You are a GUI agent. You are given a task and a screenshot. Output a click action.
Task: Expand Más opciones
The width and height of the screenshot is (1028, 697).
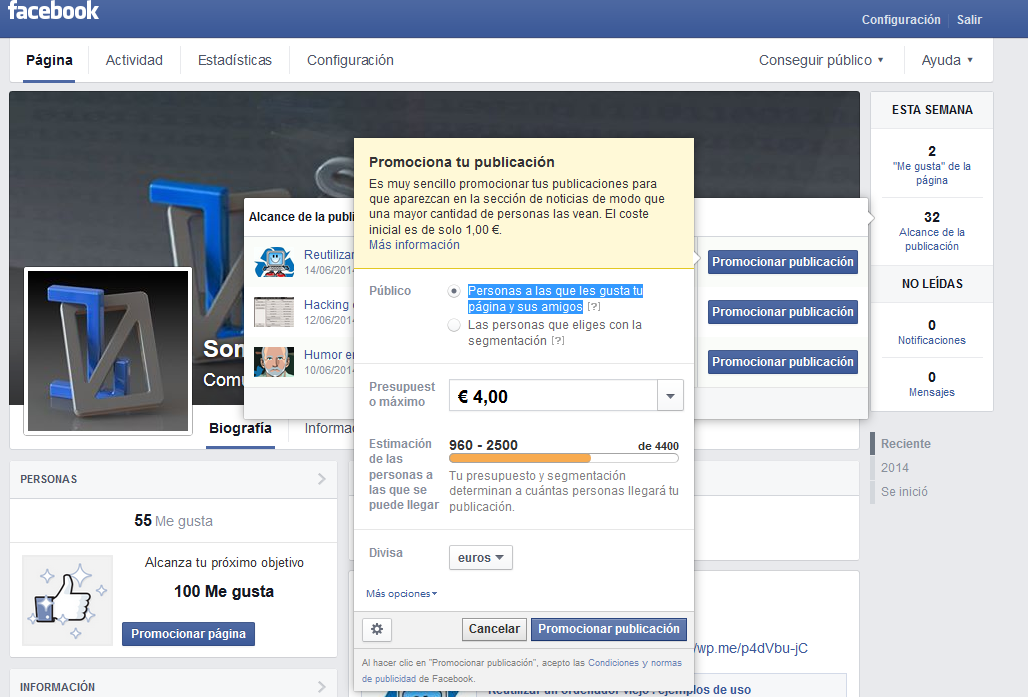coord(401,593)
